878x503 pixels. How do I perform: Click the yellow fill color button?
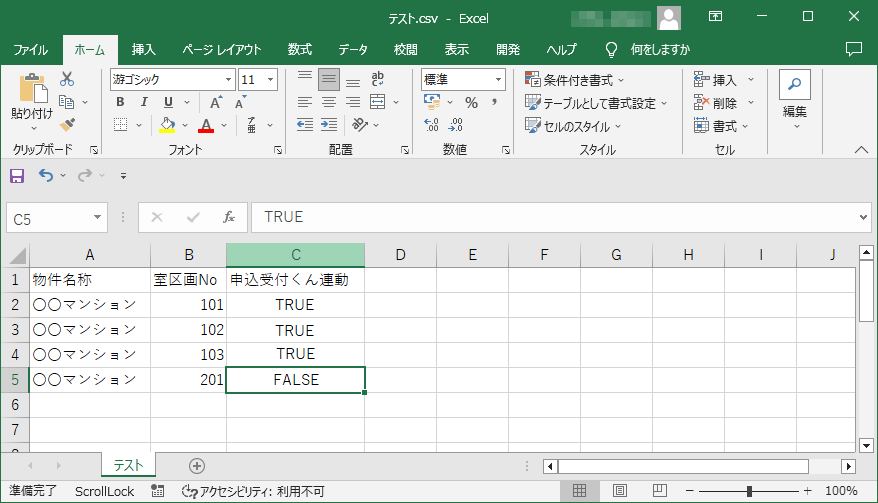168,125
